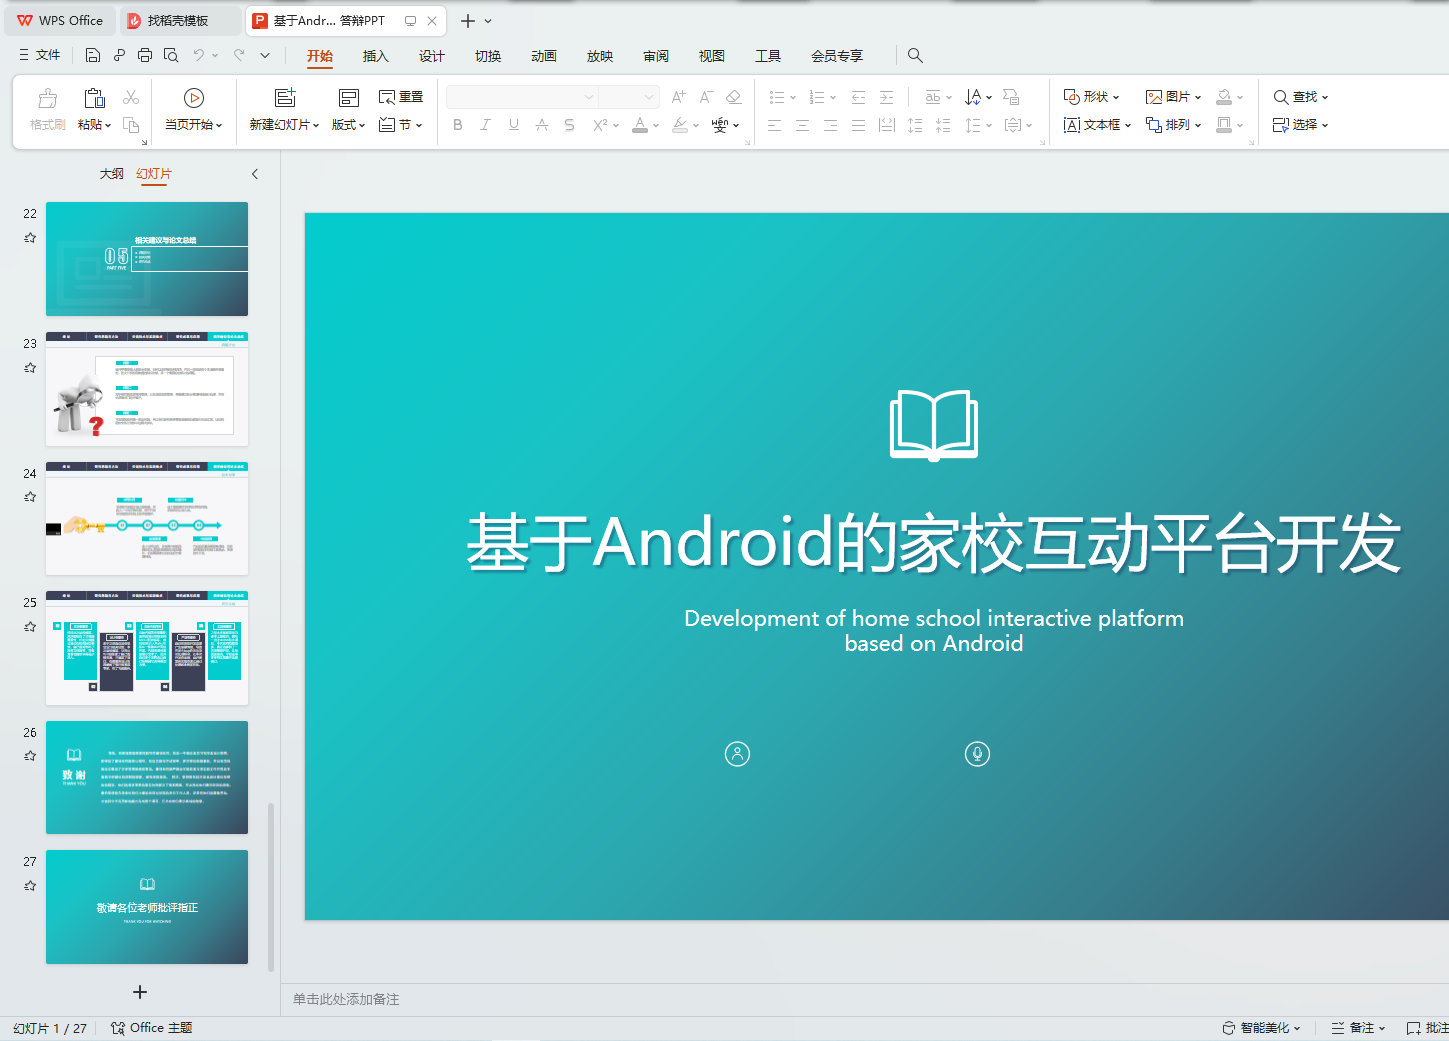Screen dimensions: 1449x1041
Task: Click the Save icon in quick access toolbar
Action: 93,55
